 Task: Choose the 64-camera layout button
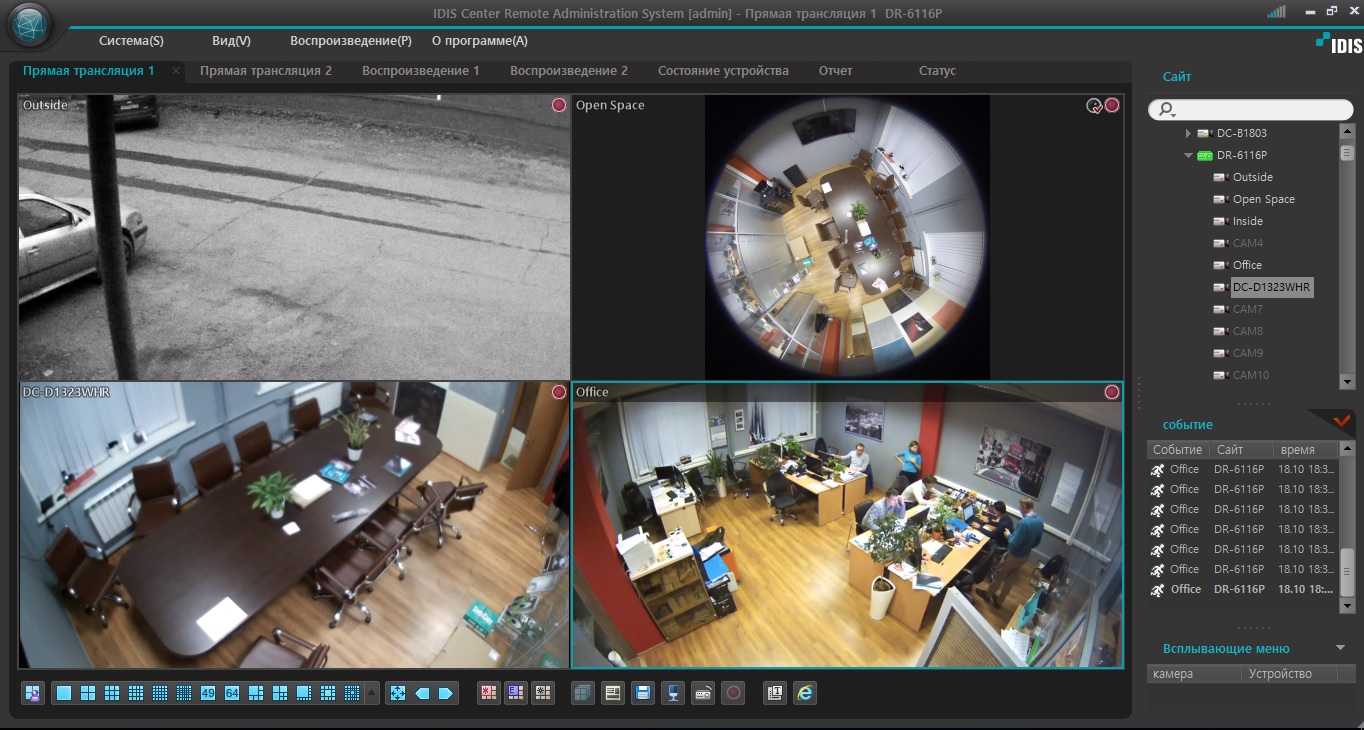point(232,693)
